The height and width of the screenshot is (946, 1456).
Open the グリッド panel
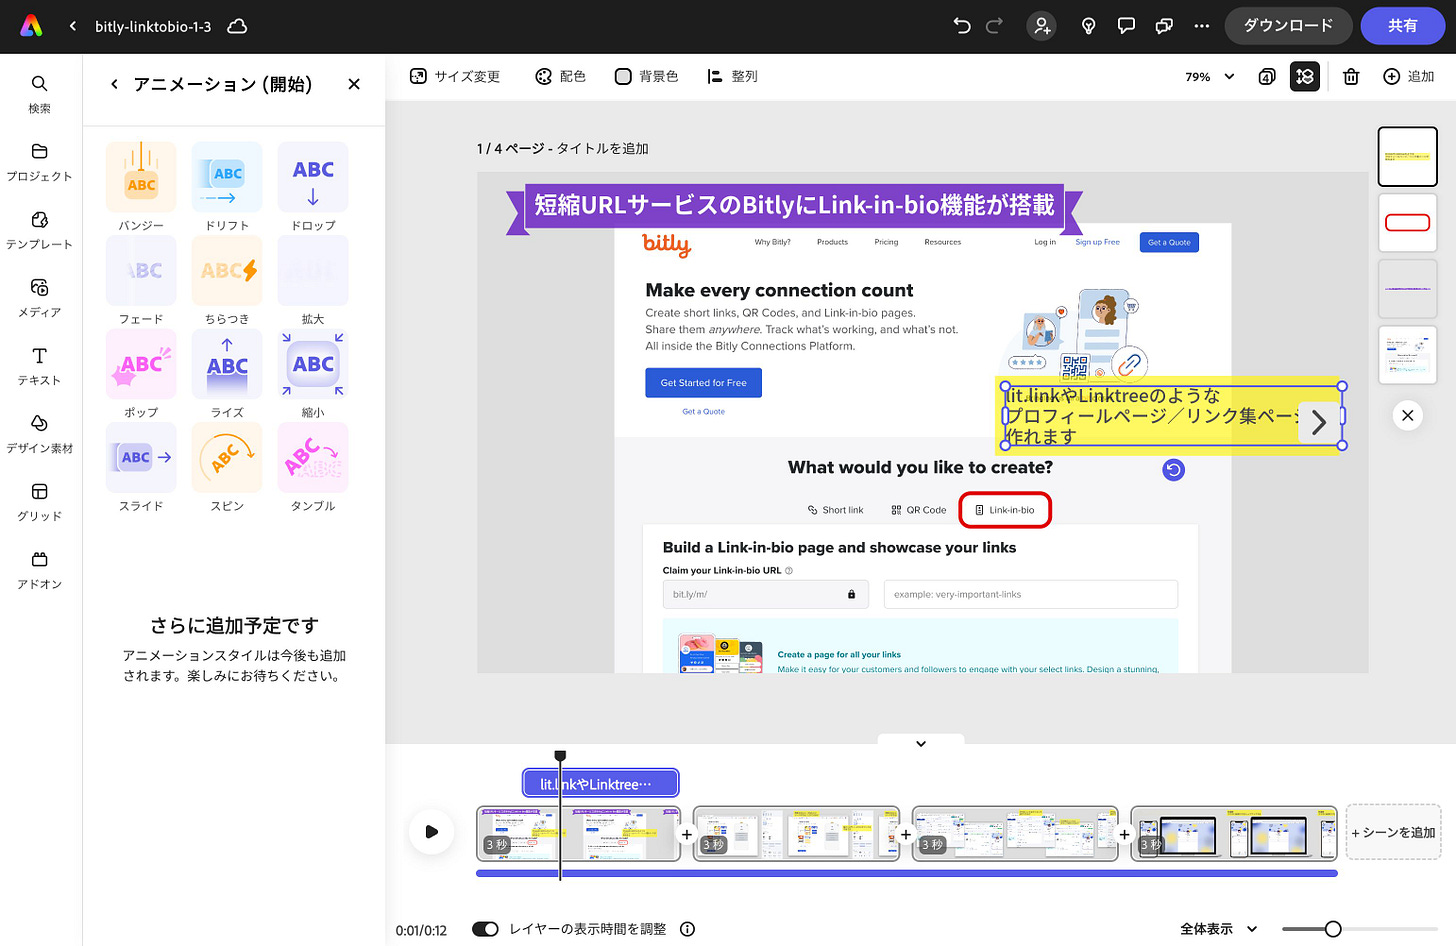tap(40, 502)
